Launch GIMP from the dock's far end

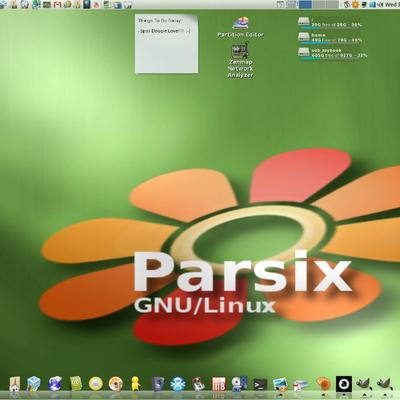click(x=384, y=384)
